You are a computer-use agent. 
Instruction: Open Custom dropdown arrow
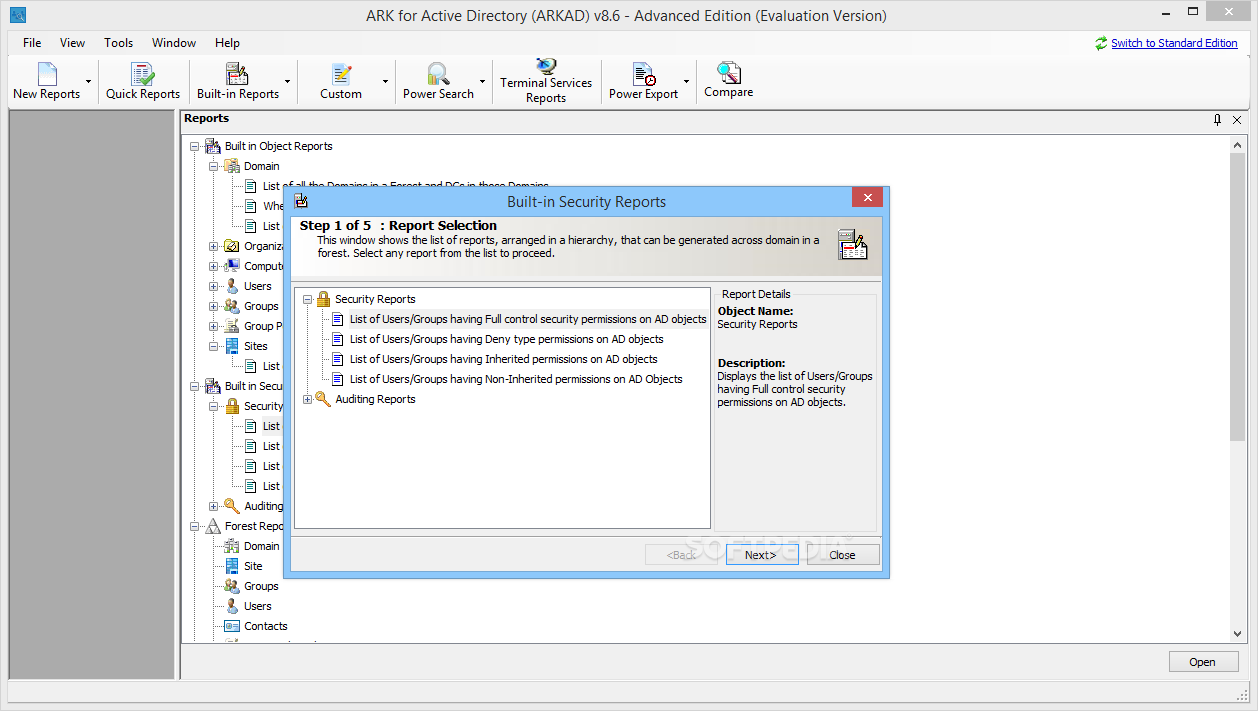[386, 82]
